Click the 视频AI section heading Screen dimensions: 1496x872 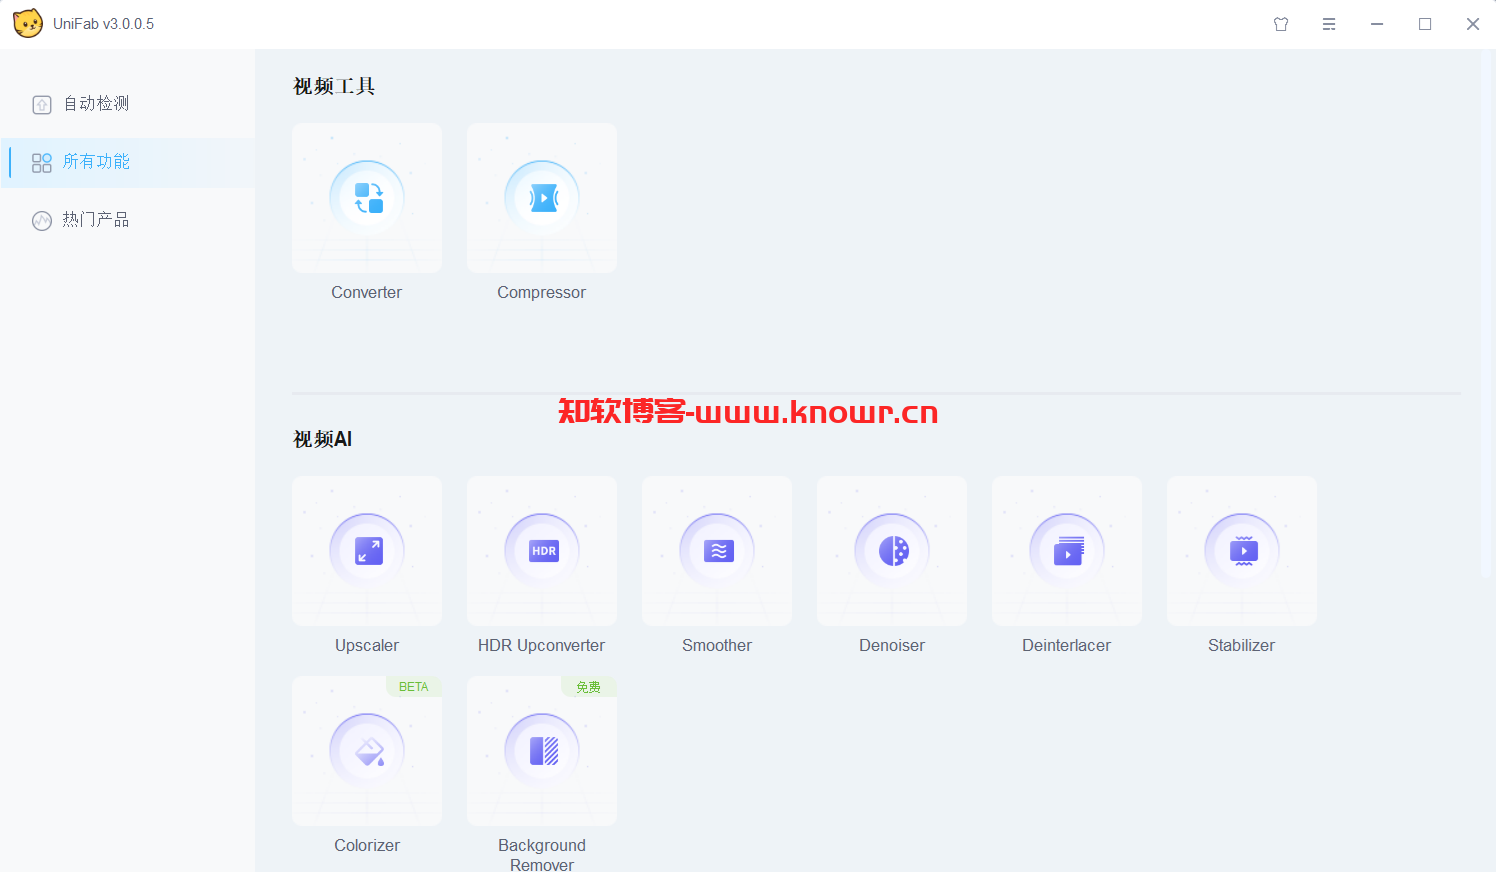[x=322, y=439]
